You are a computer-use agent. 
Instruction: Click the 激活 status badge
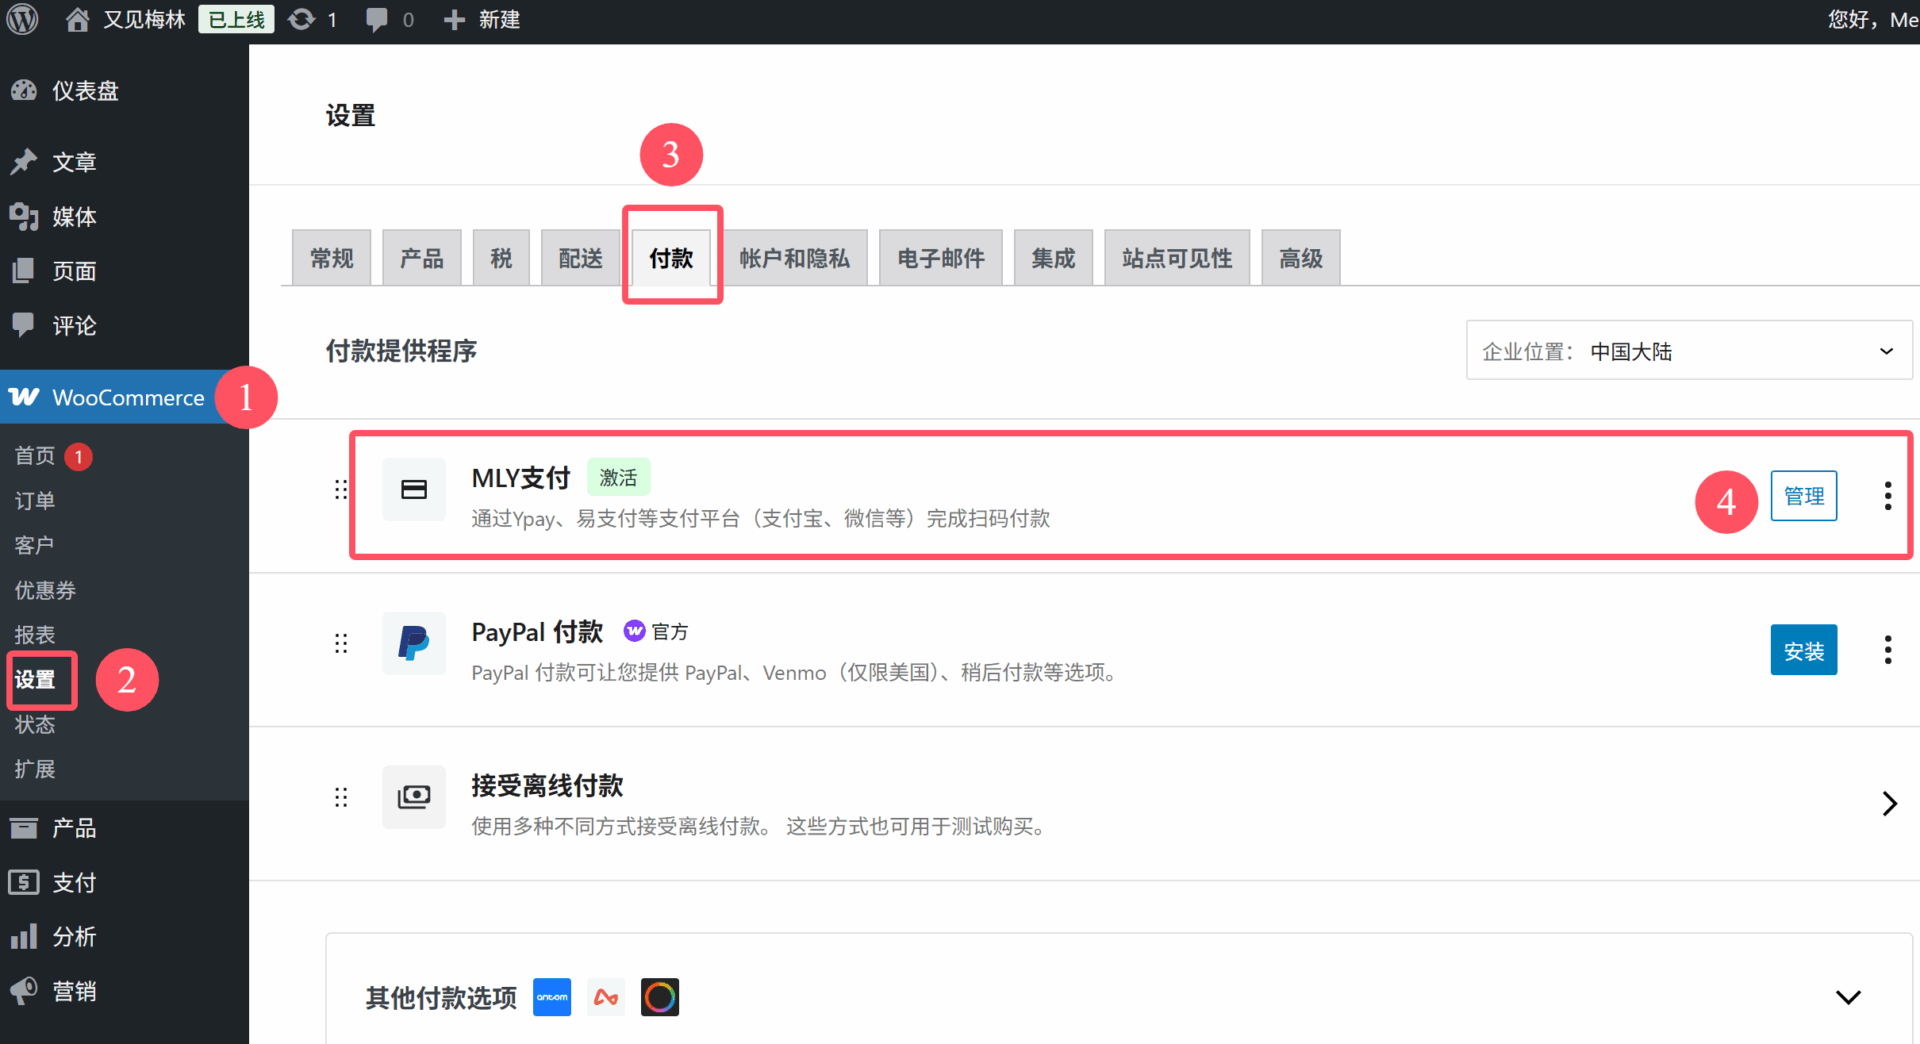tap(618, 478)
